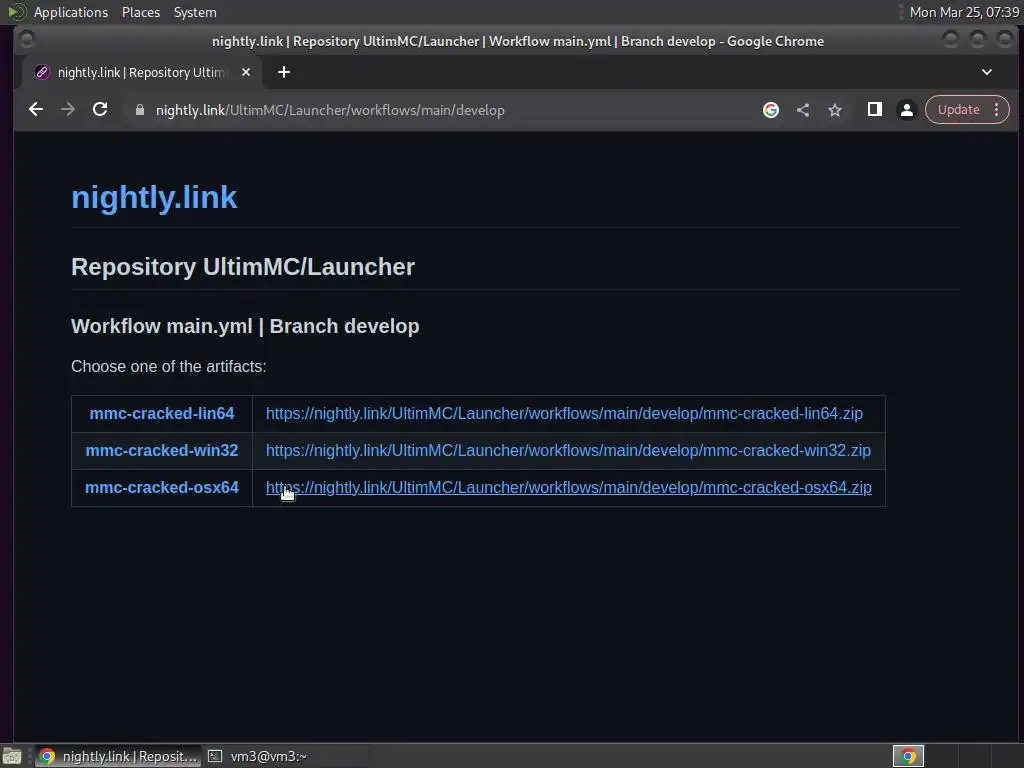Expand the tab search dropdown
Image resolution: width=1024 pixels, height=768 pixels.
(x=987, y=72)
